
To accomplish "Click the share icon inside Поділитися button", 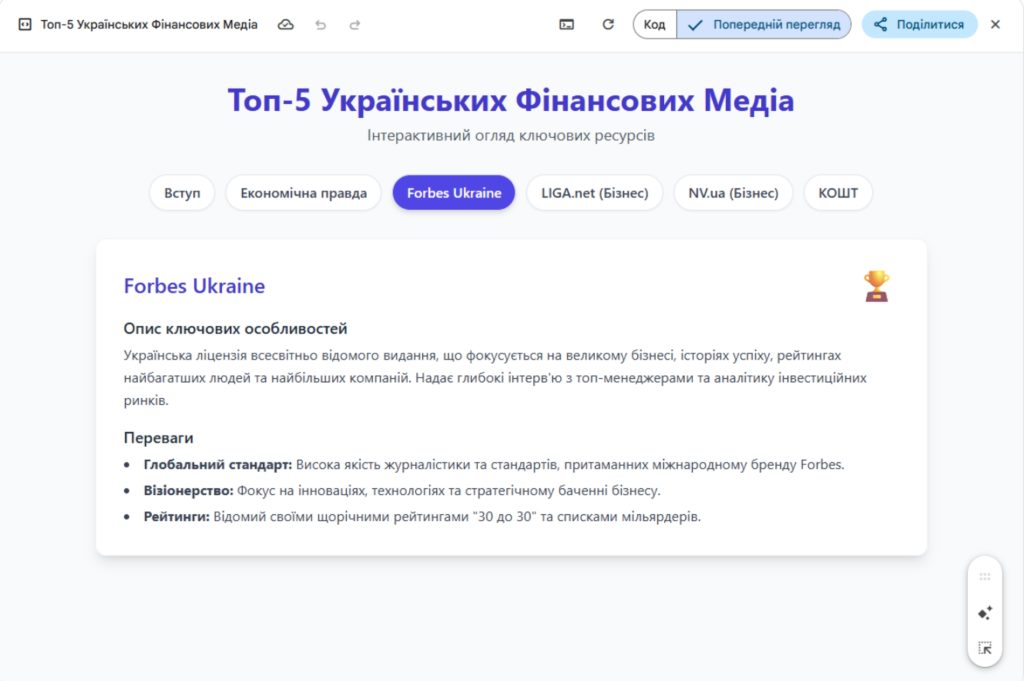I will point(880,23).
